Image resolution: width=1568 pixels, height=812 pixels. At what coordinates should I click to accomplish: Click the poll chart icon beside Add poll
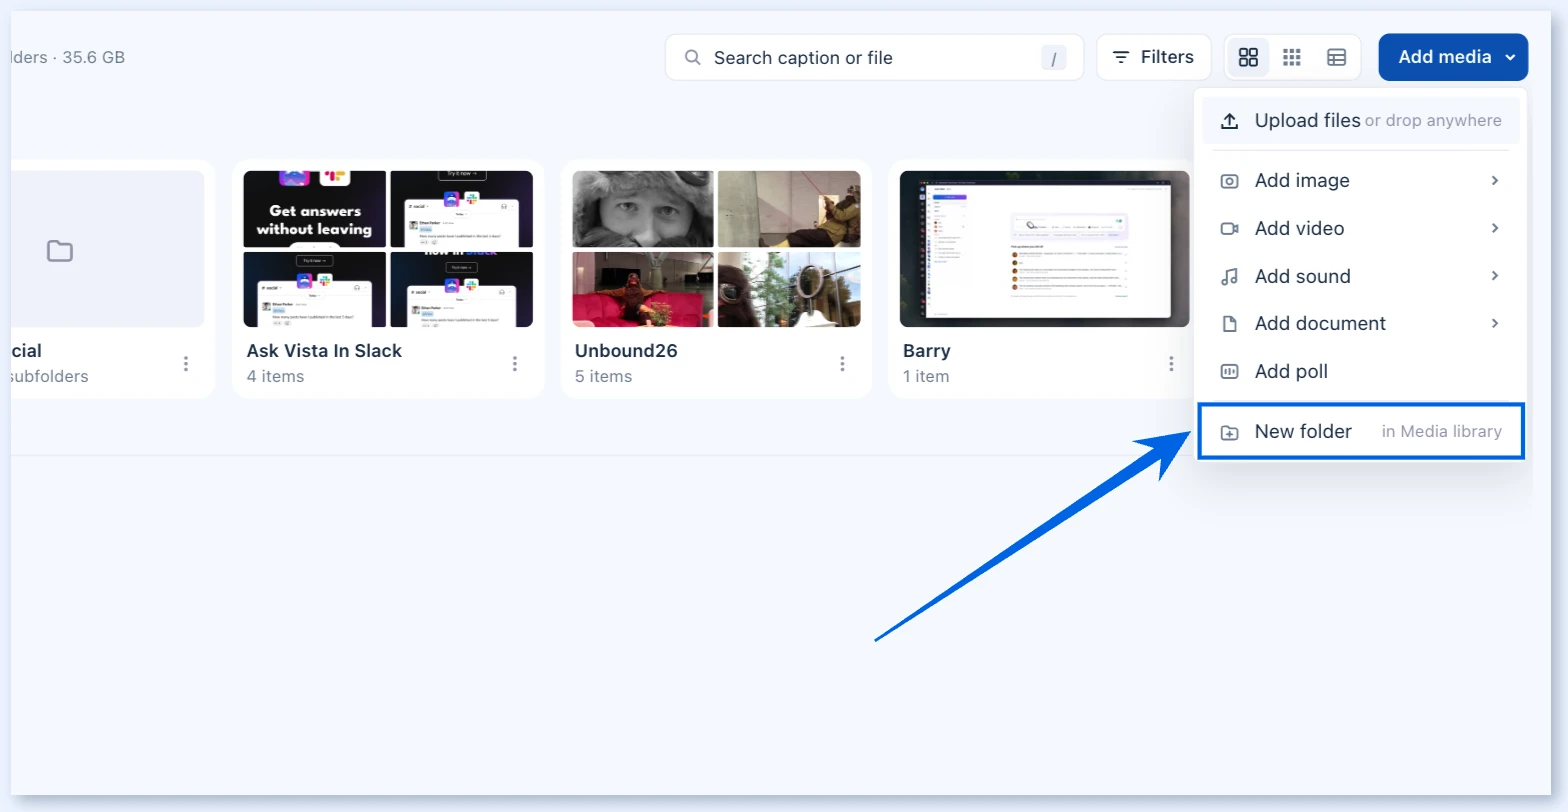pos(1230,372)
